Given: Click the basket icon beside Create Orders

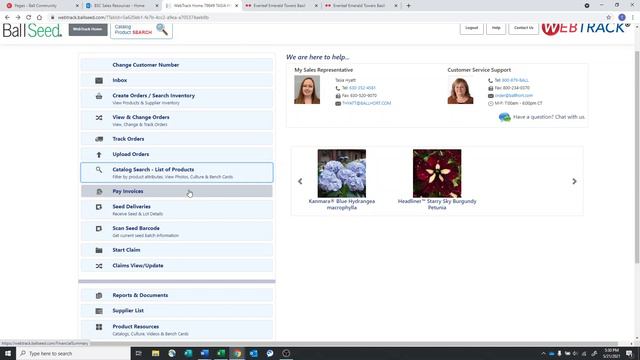Looking at the screenshot, I should click(99, 96).
